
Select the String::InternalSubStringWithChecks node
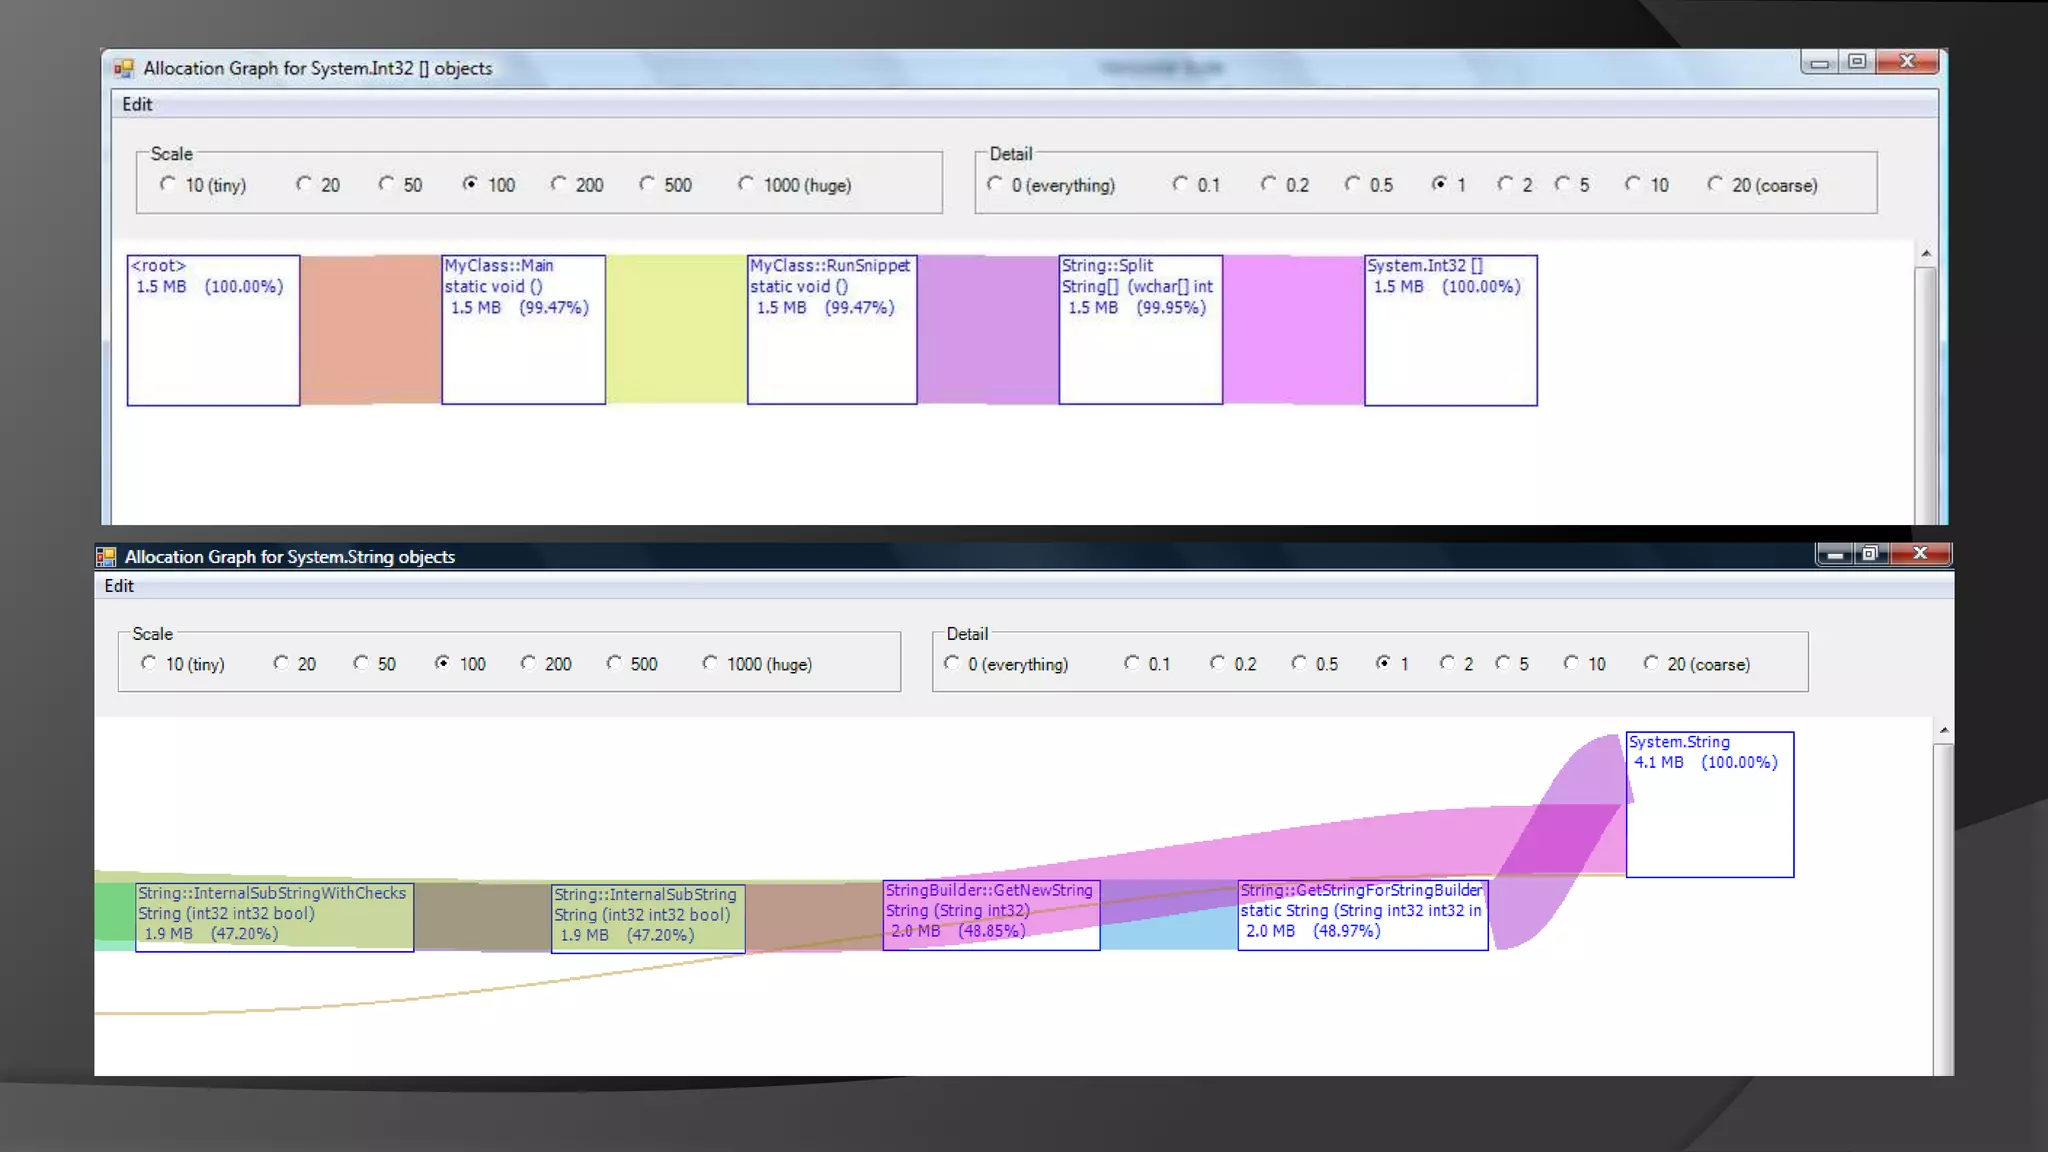click(274, 916)
